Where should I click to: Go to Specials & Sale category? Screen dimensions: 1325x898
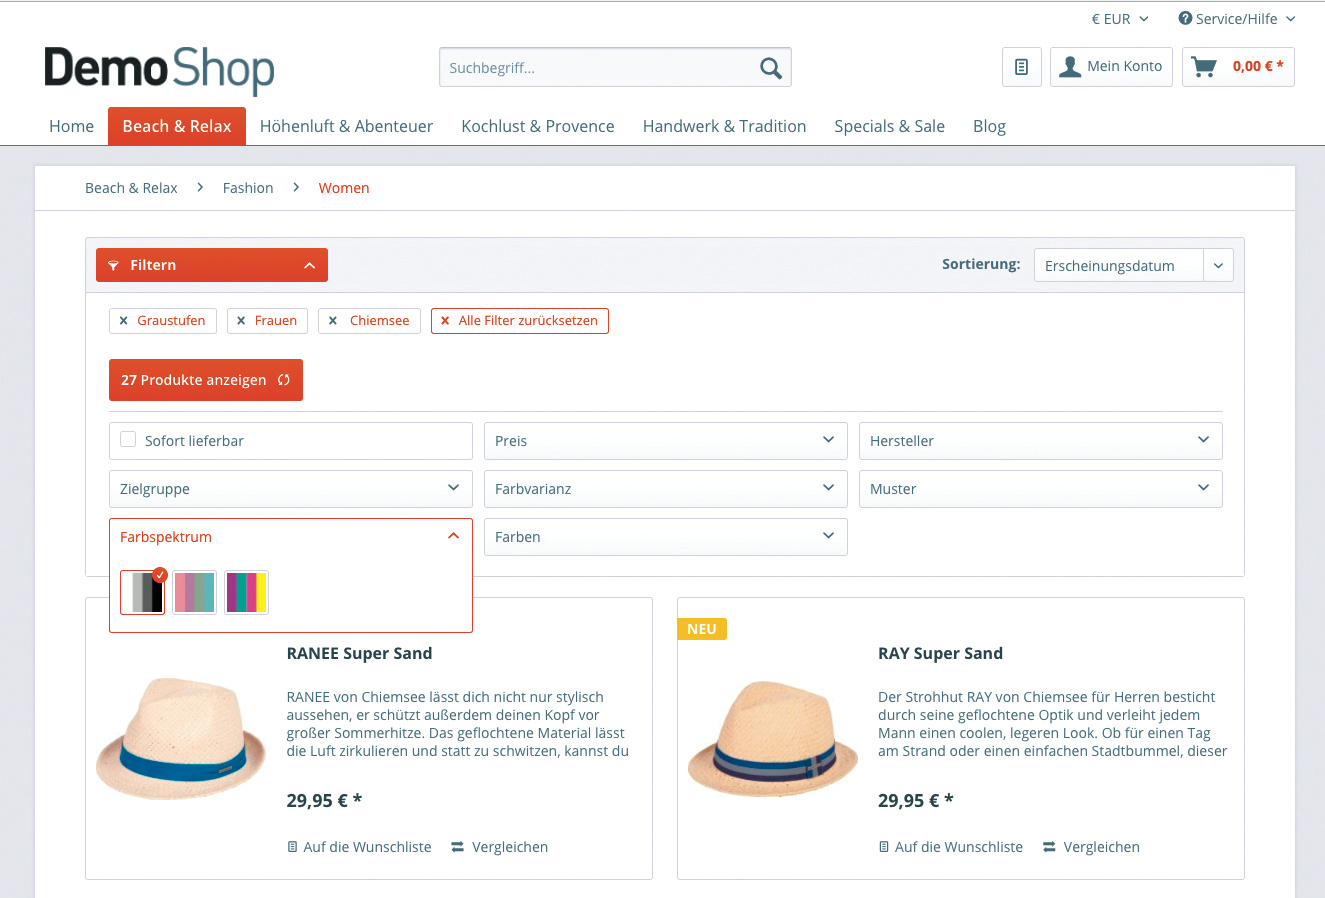889,127
